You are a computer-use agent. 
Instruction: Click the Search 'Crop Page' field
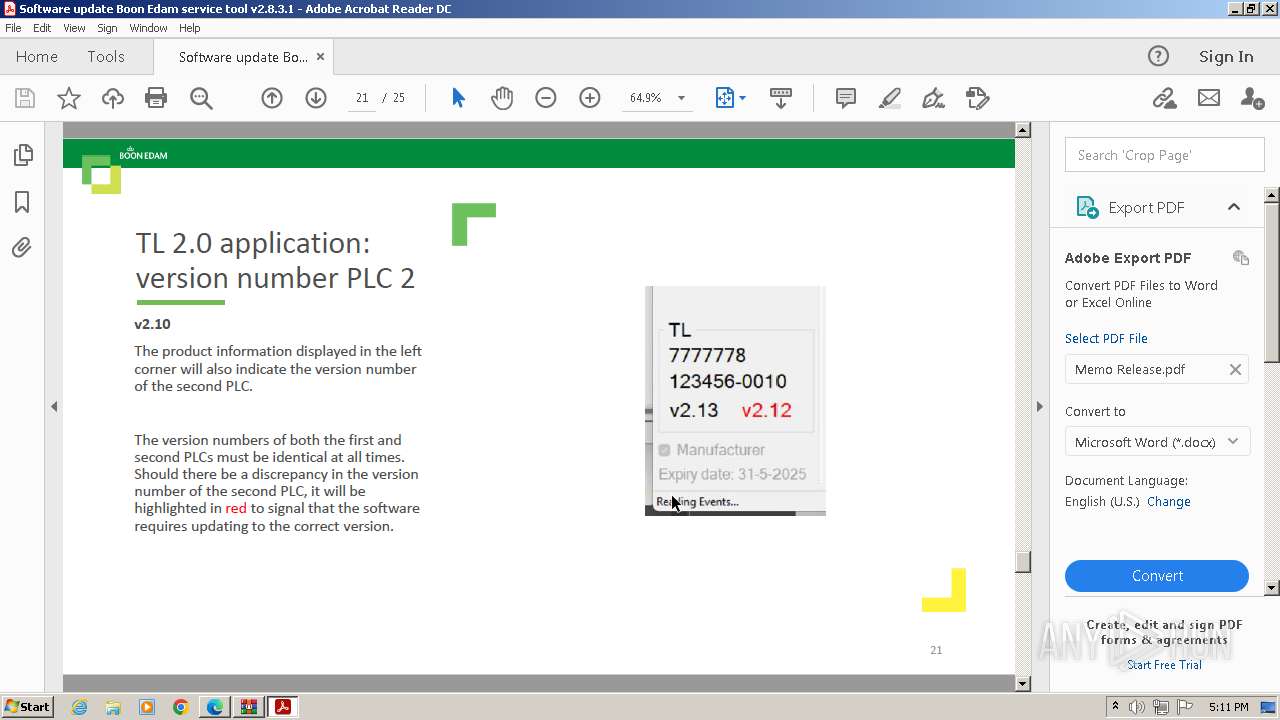[x=1165, y=155]
